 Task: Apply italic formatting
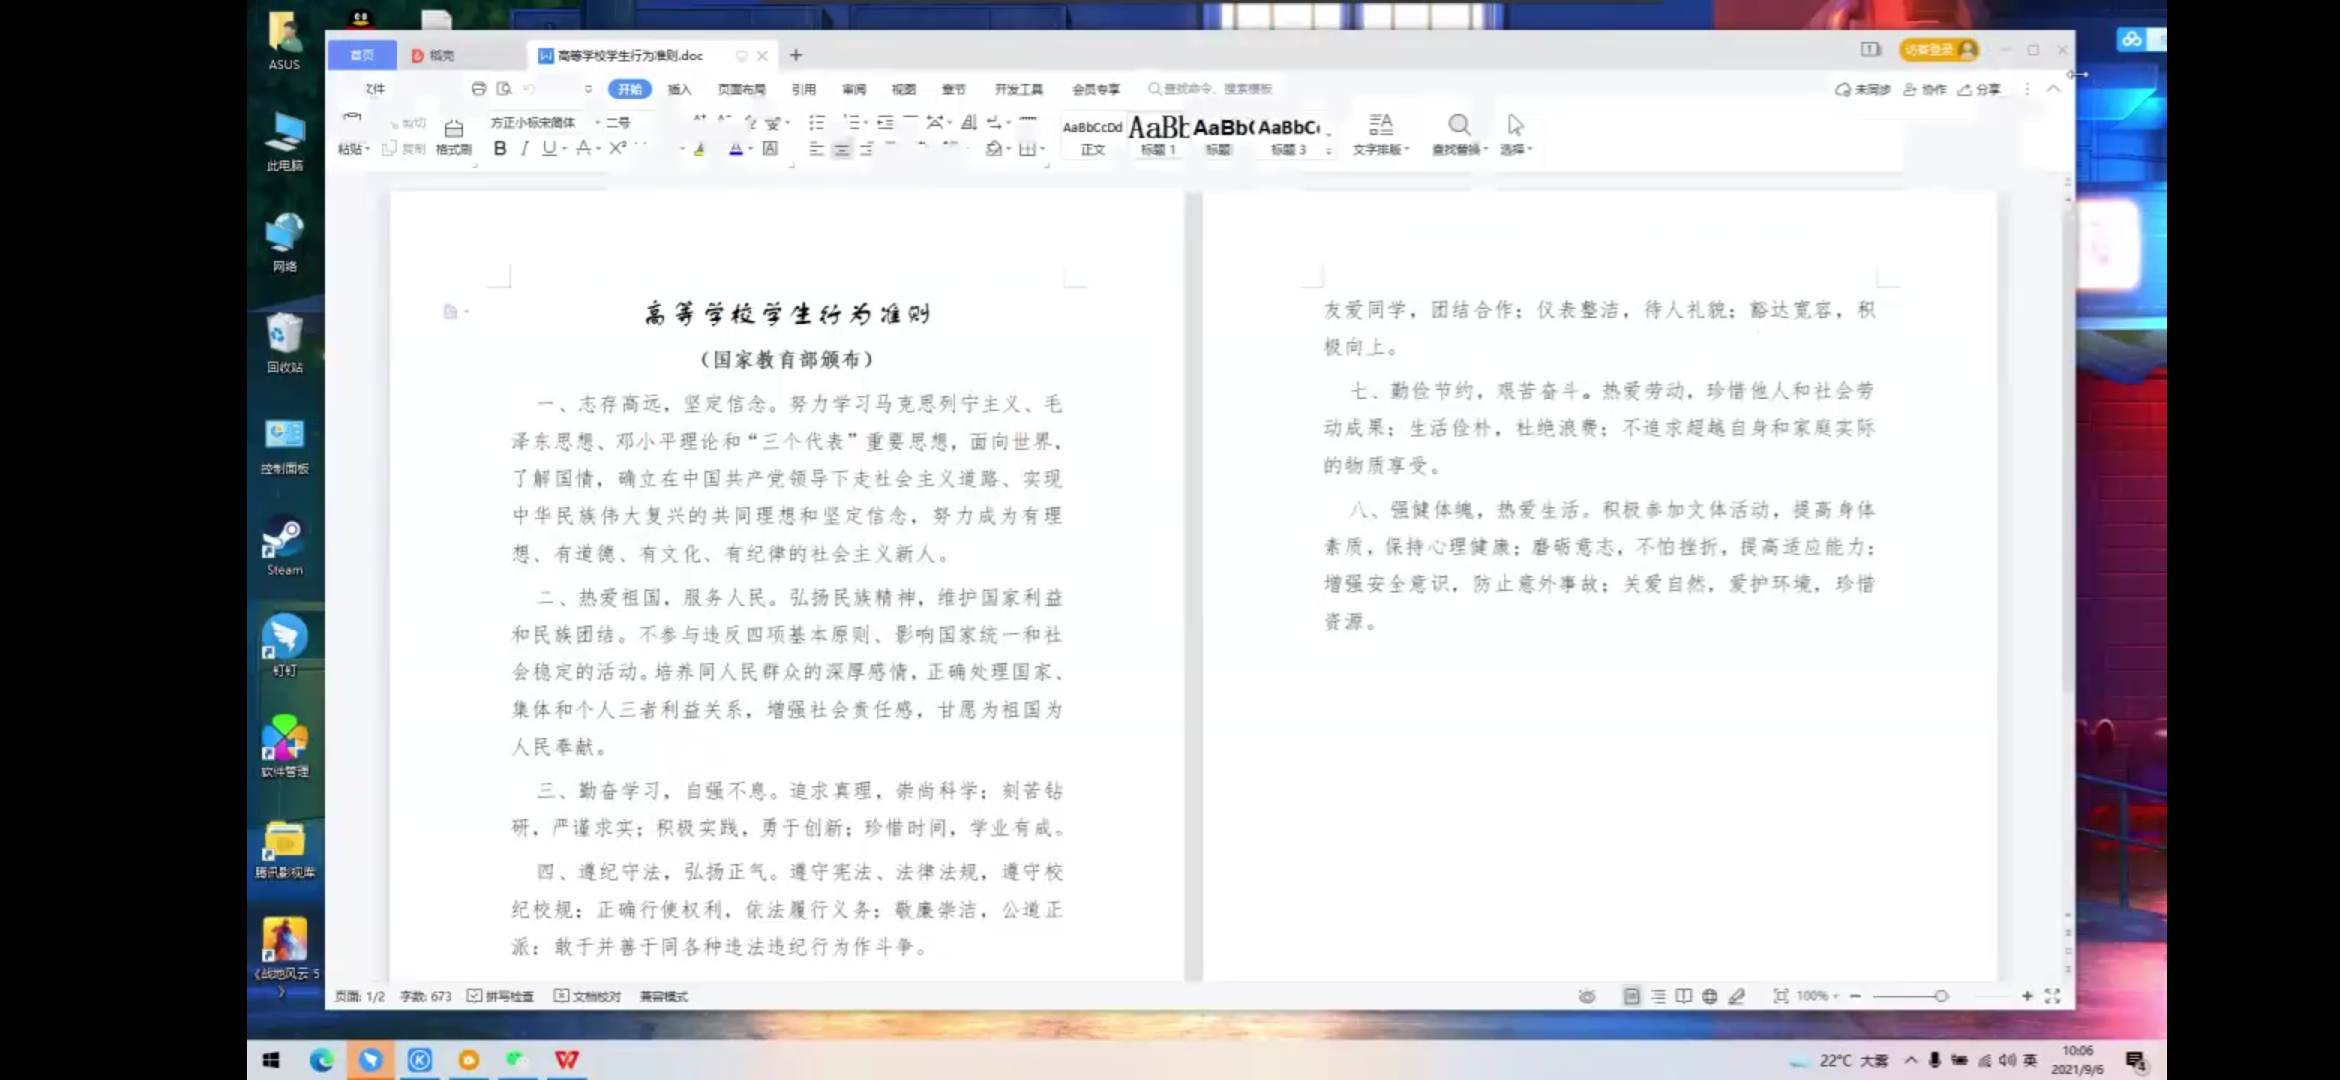tap(524, 148)
